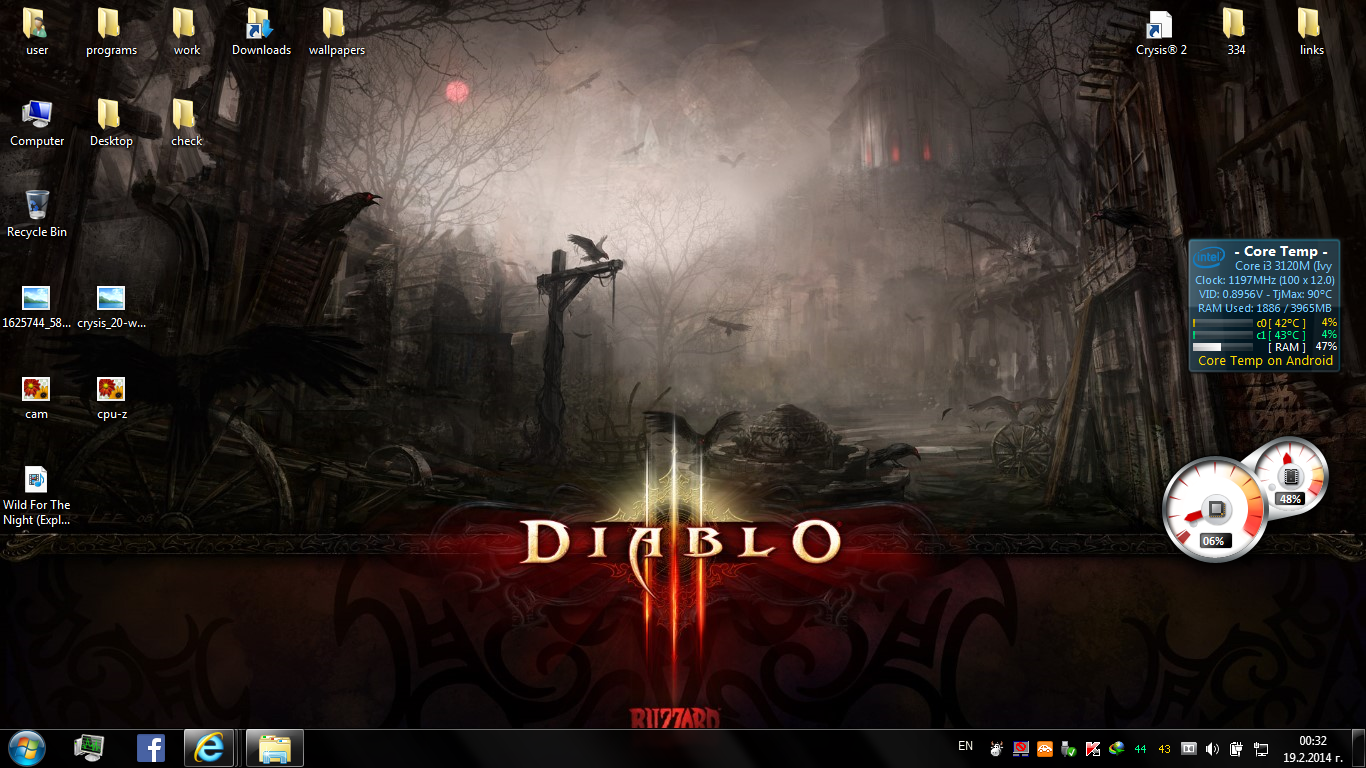Screen dimensions: 1366x768
Task: Select the 'work' desktop folder
Action: 186,31
